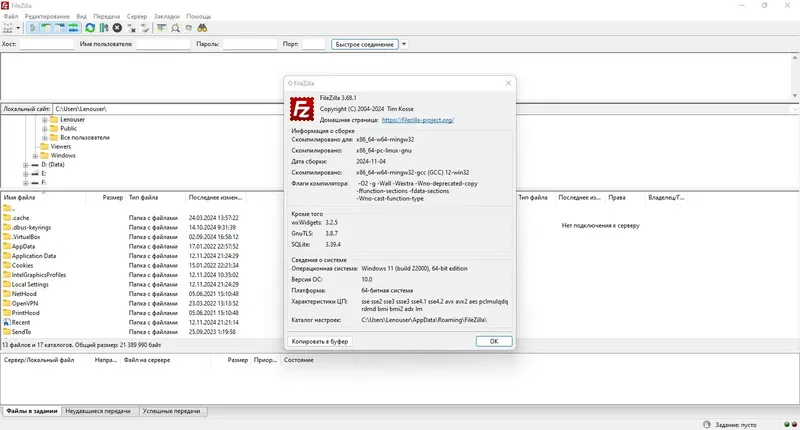Image resolution: width=800 pixels, height=430 pixels.
Task: Toggle the message log display button
Action: pos(33,28)
